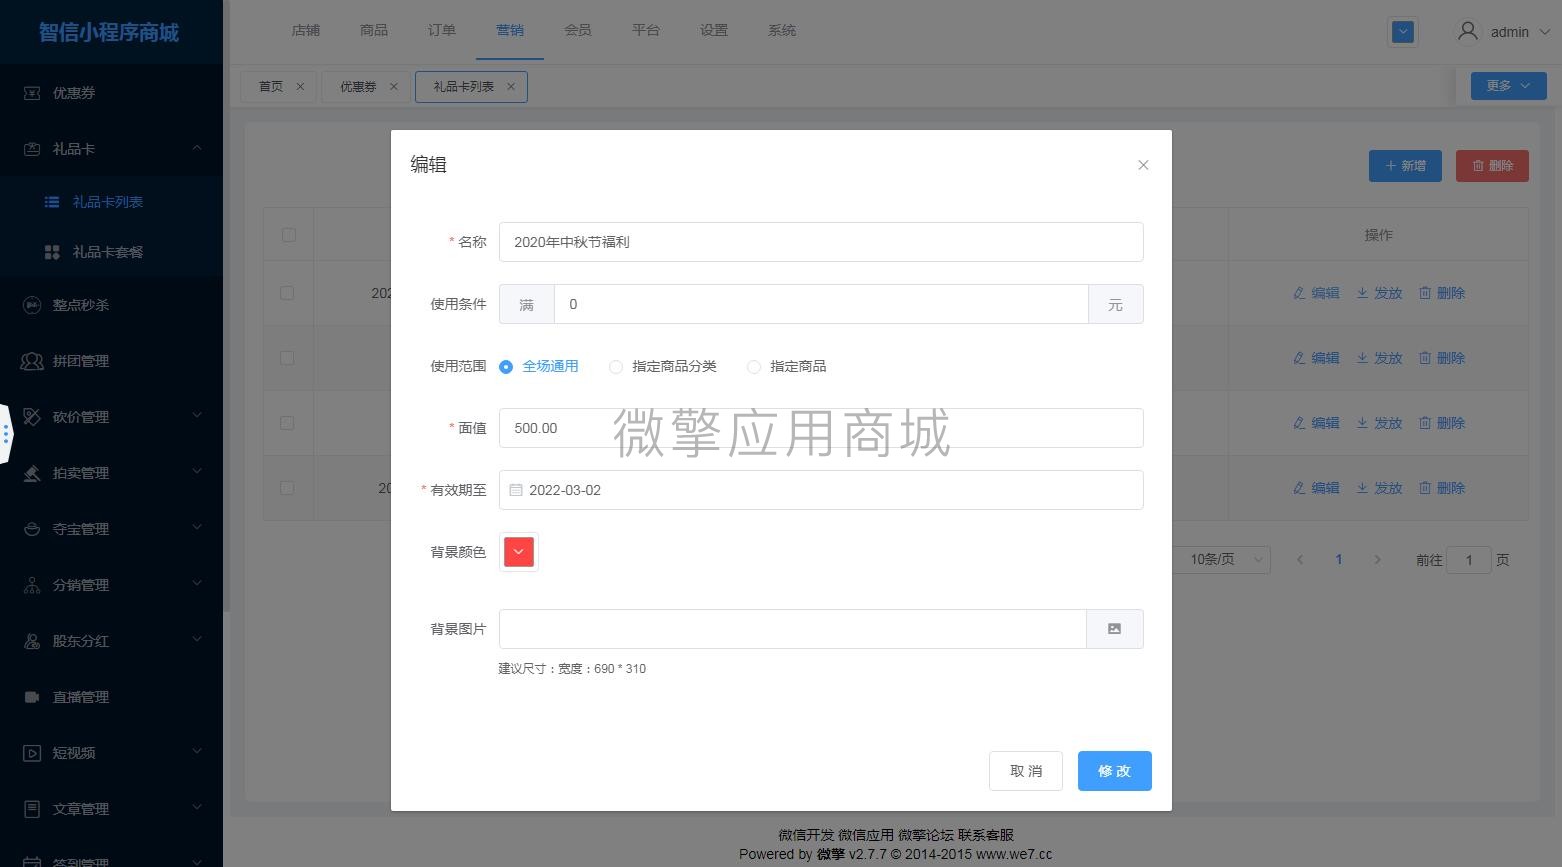
Task: Open the 10条/页 page size dropdown
Action: click(x=1221, y=560)
